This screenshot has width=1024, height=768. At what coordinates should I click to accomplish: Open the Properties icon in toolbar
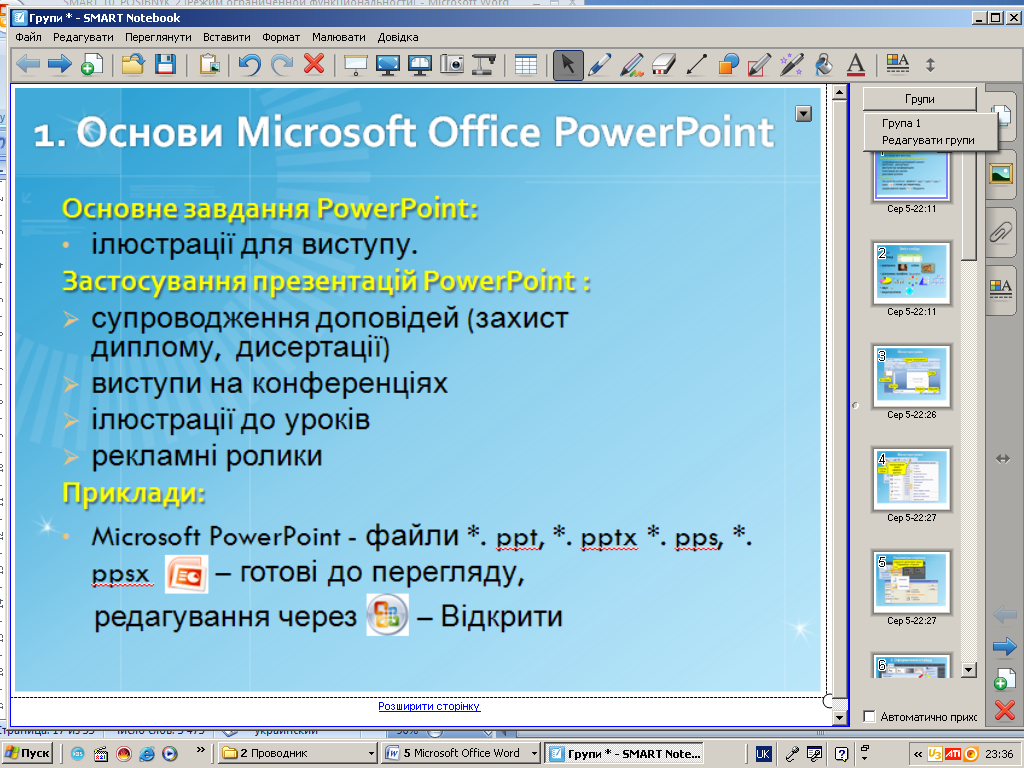click(898, 64)
